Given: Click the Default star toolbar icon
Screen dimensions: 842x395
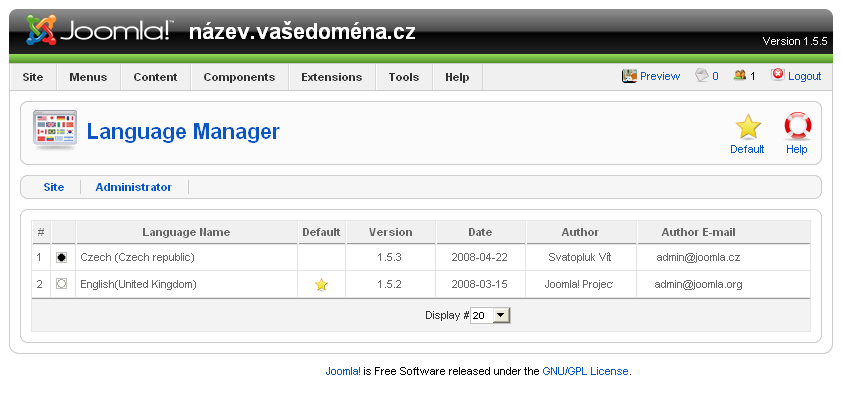Looking at the screenshot, I should pyautogui.click(x=747, y=127).
